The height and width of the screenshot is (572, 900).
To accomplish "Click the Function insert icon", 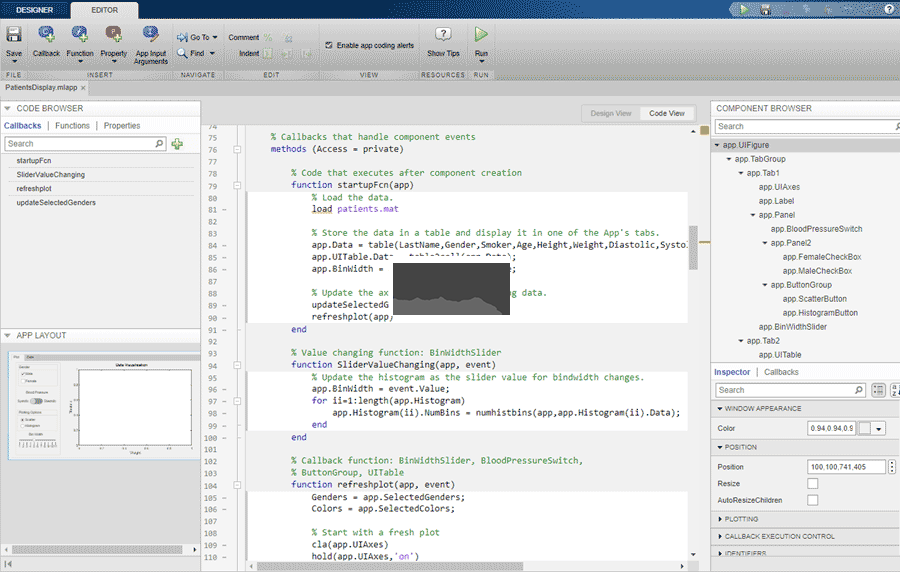I will 80,36.
